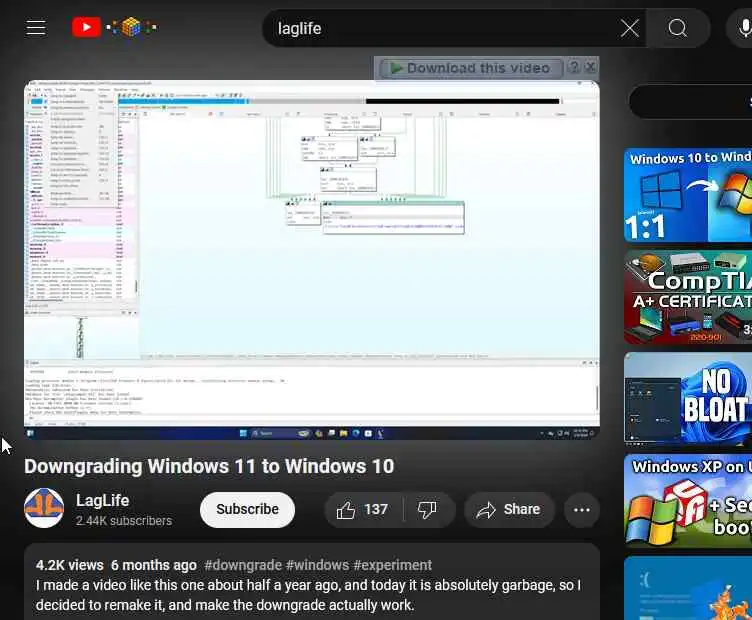
Task: Click the video title Downgrading Windows 11
Action: [x=209, y=466]
